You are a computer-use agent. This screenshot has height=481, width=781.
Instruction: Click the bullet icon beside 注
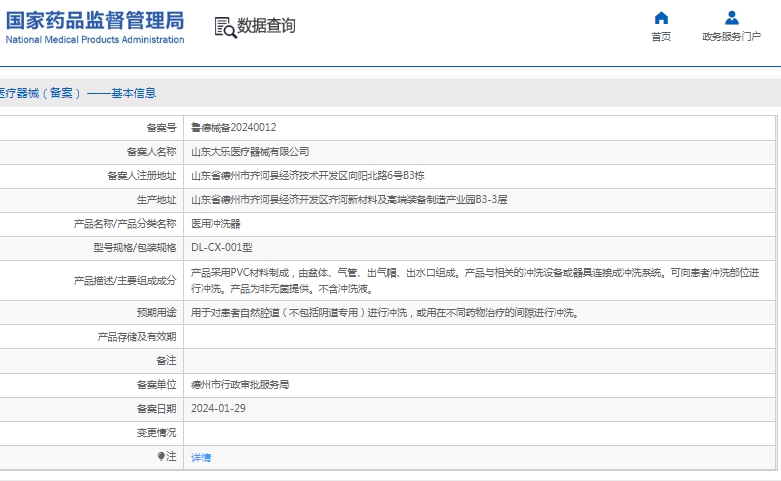[x=161, y=456]
